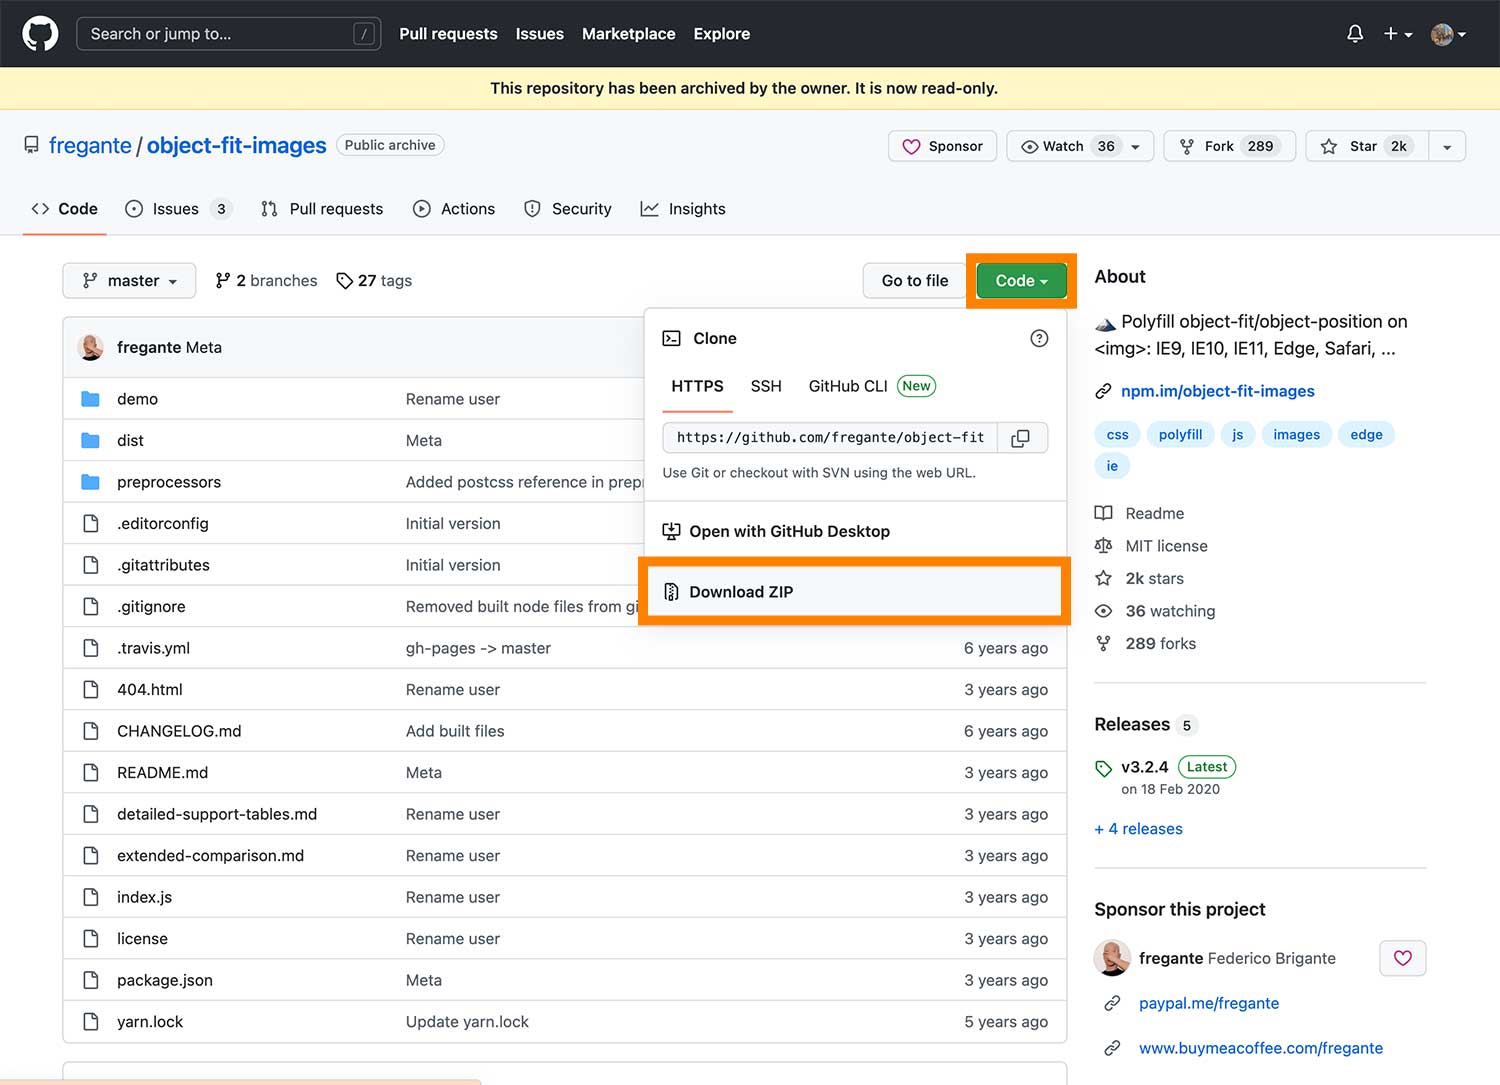1500x1085 pixels.
Task: Open the dist folder
Action: (130, 441)
